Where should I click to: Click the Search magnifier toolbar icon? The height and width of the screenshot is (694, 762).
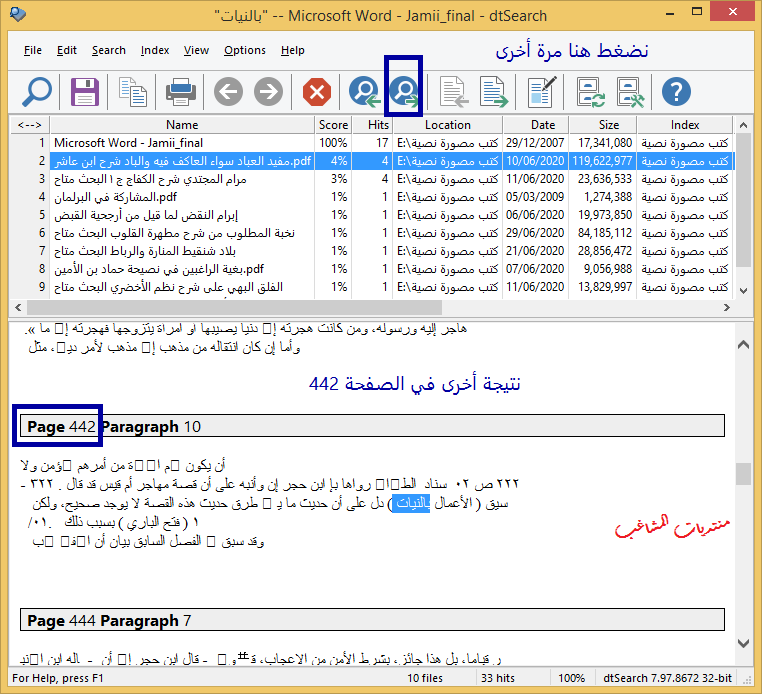[x=36, y=93]
